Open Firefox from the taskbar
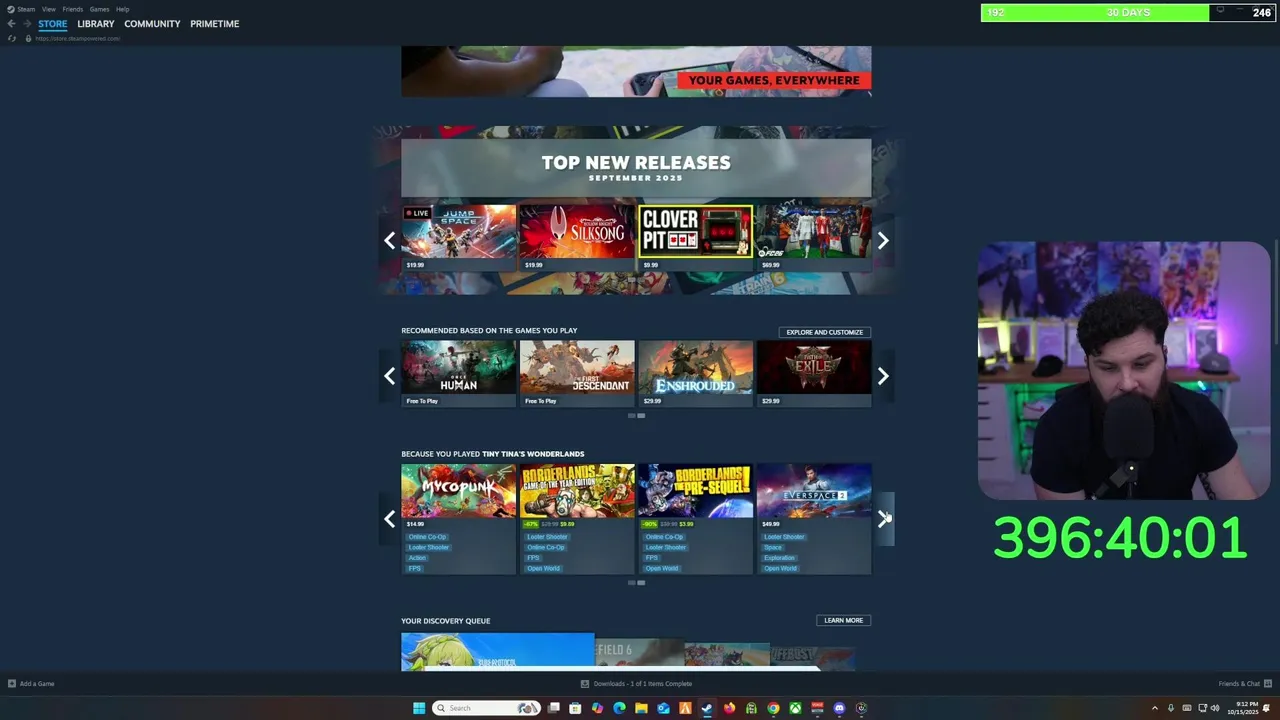 (729, 708)
